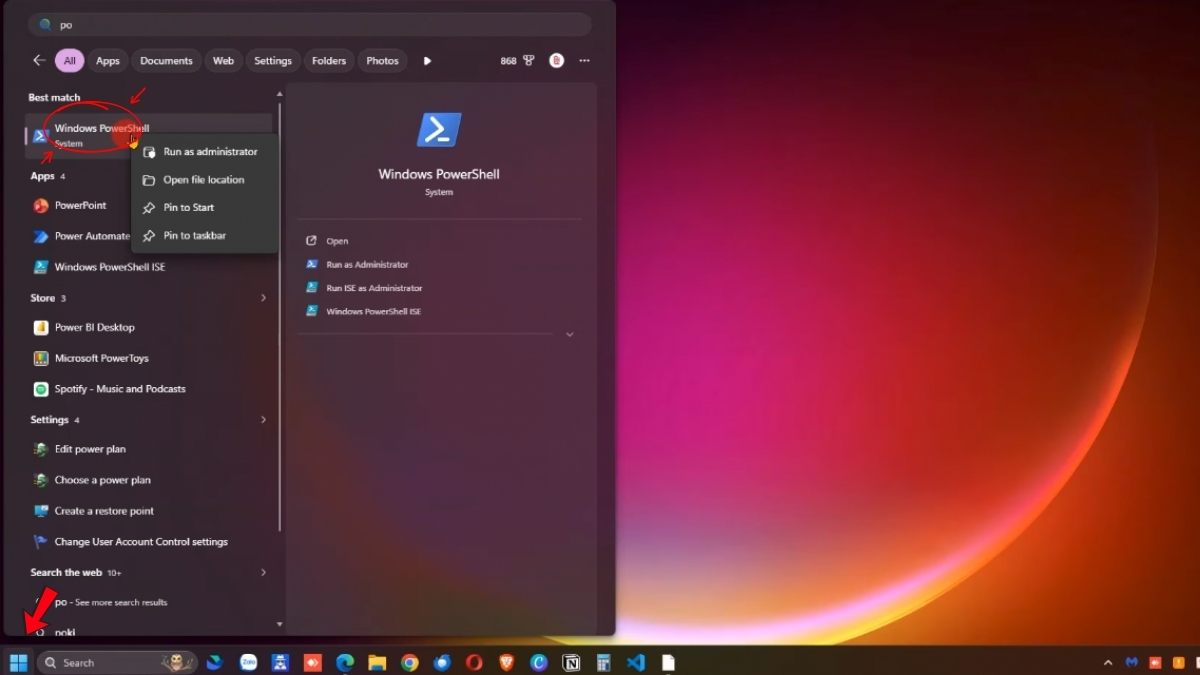Open 'po - See more search results'
The height and width of the screenshot is (675, 1200).
150,602
